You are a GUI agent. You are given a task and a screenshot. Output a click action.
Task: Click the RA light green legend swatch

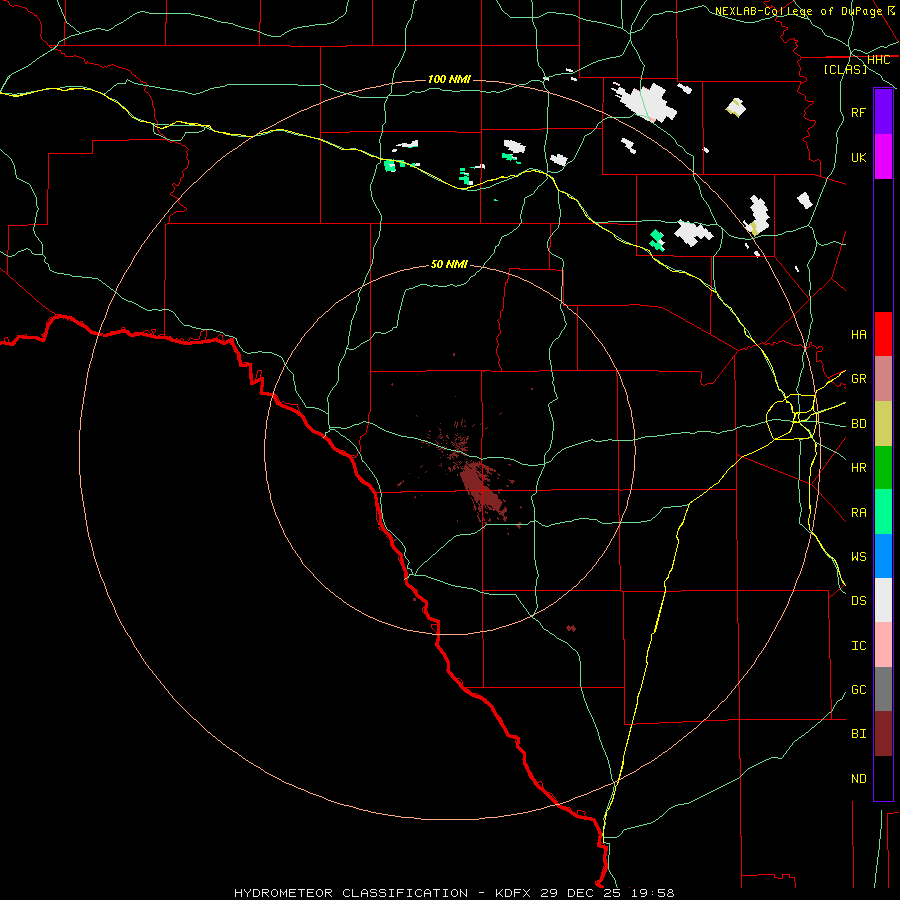(x=883, y=512)
